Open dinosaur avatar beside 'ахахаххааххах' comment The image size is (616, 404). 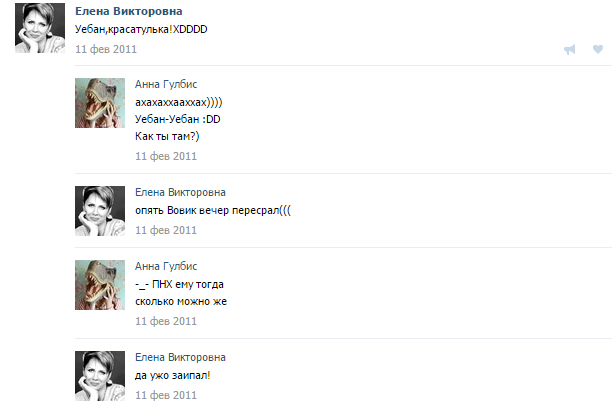100,103
